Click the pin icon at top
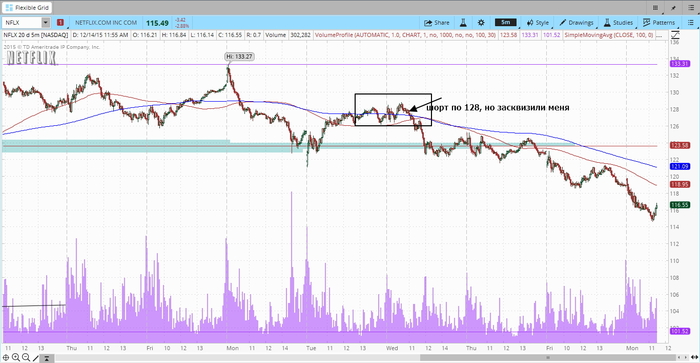The image size is (700, 363). (x=673, y=7)
